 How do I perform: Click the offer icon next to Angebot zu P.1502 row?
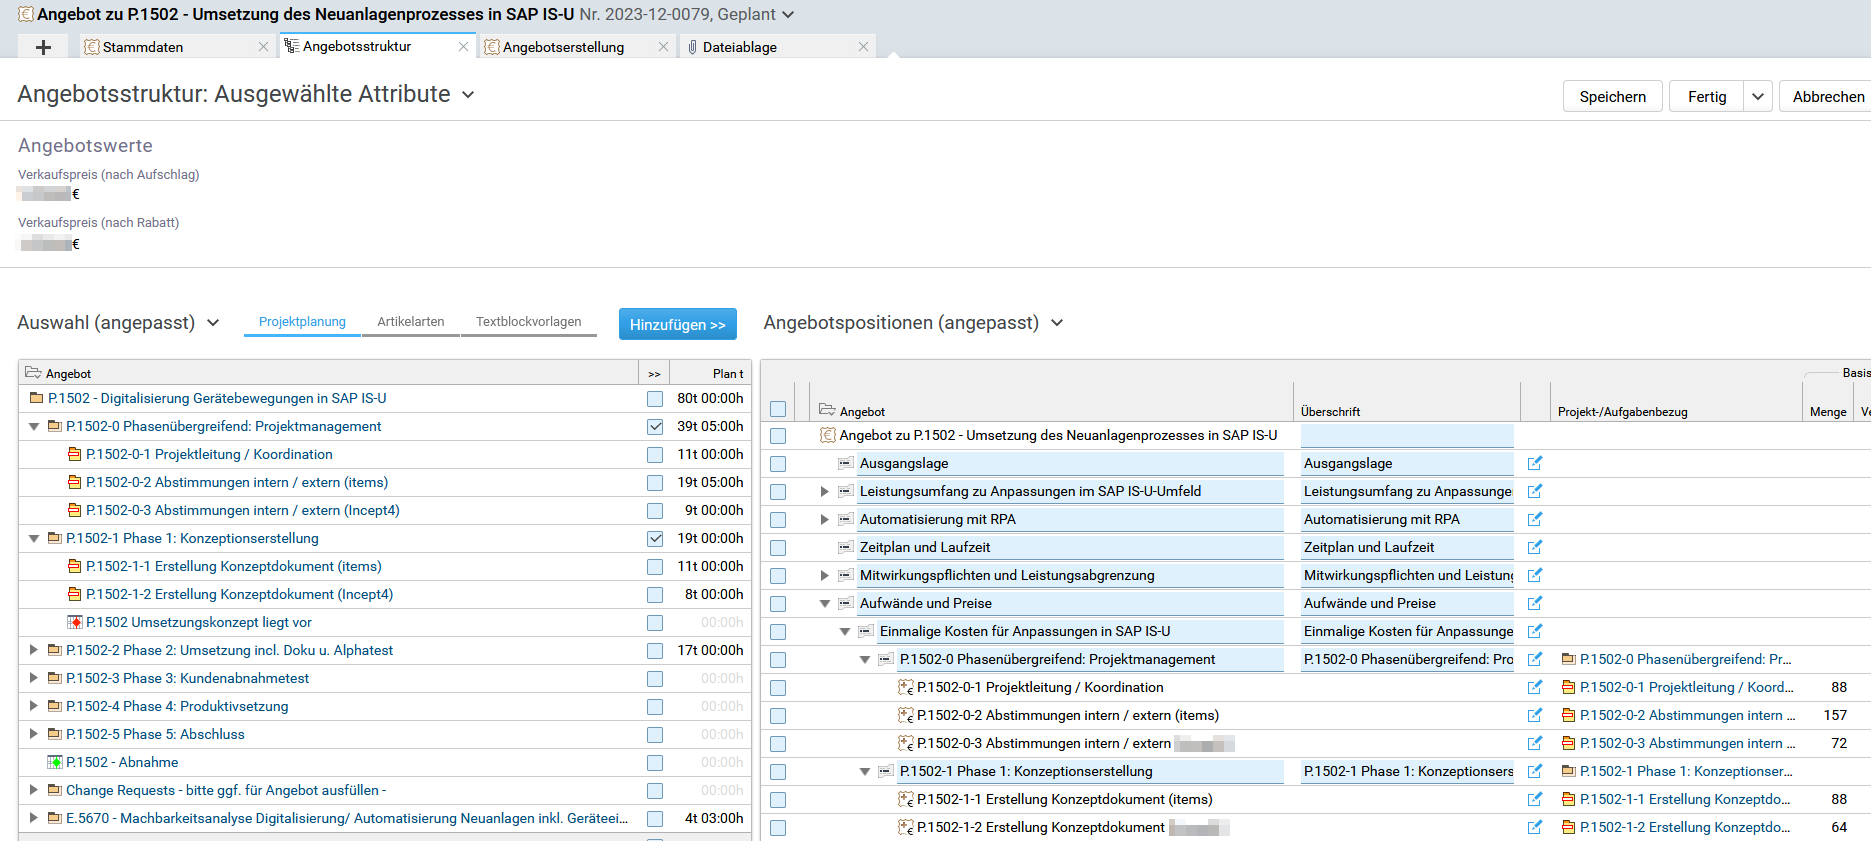(828, 435)
